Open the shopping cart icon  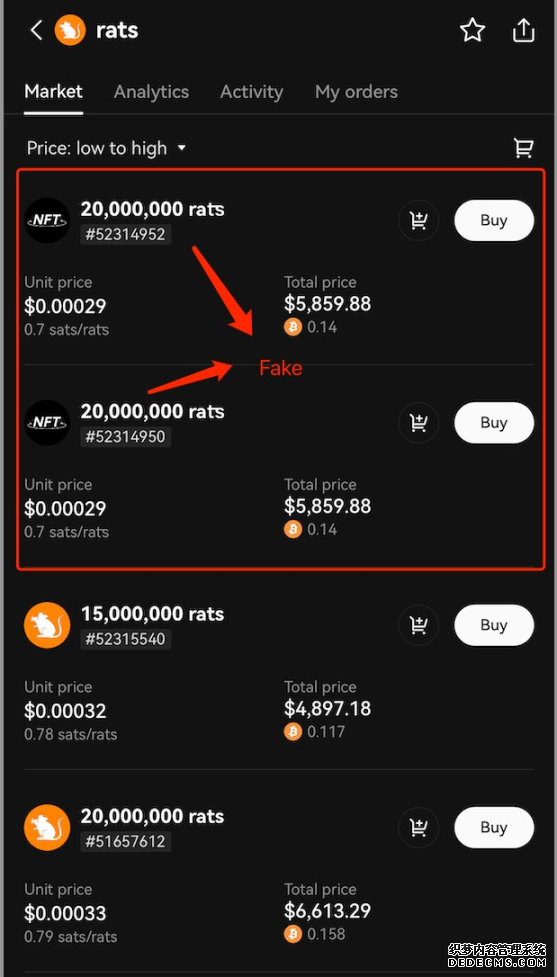click(x=523, y=148)
